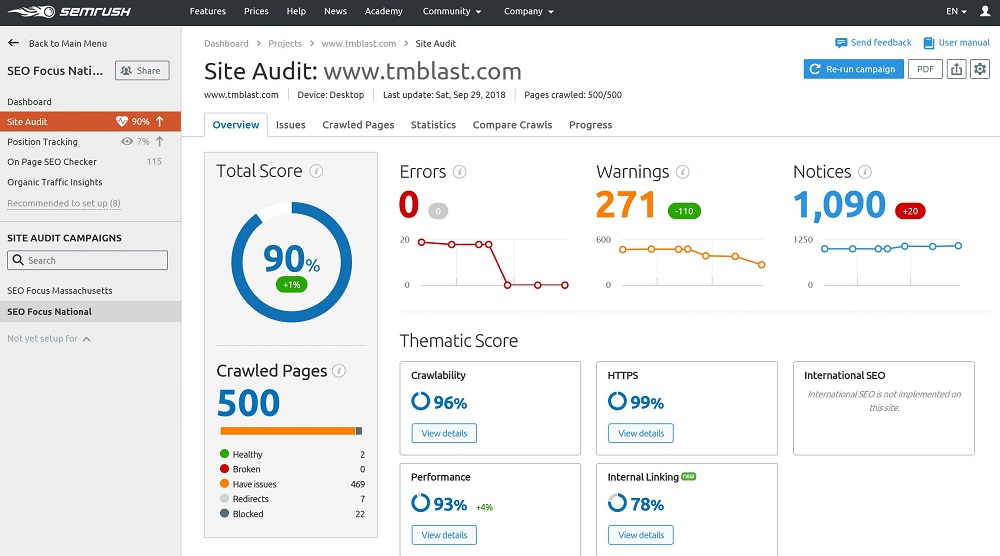Screen dimensions: 1000x556
Task: Switch to the Compare Crawls tab
Action: point(512,125)
